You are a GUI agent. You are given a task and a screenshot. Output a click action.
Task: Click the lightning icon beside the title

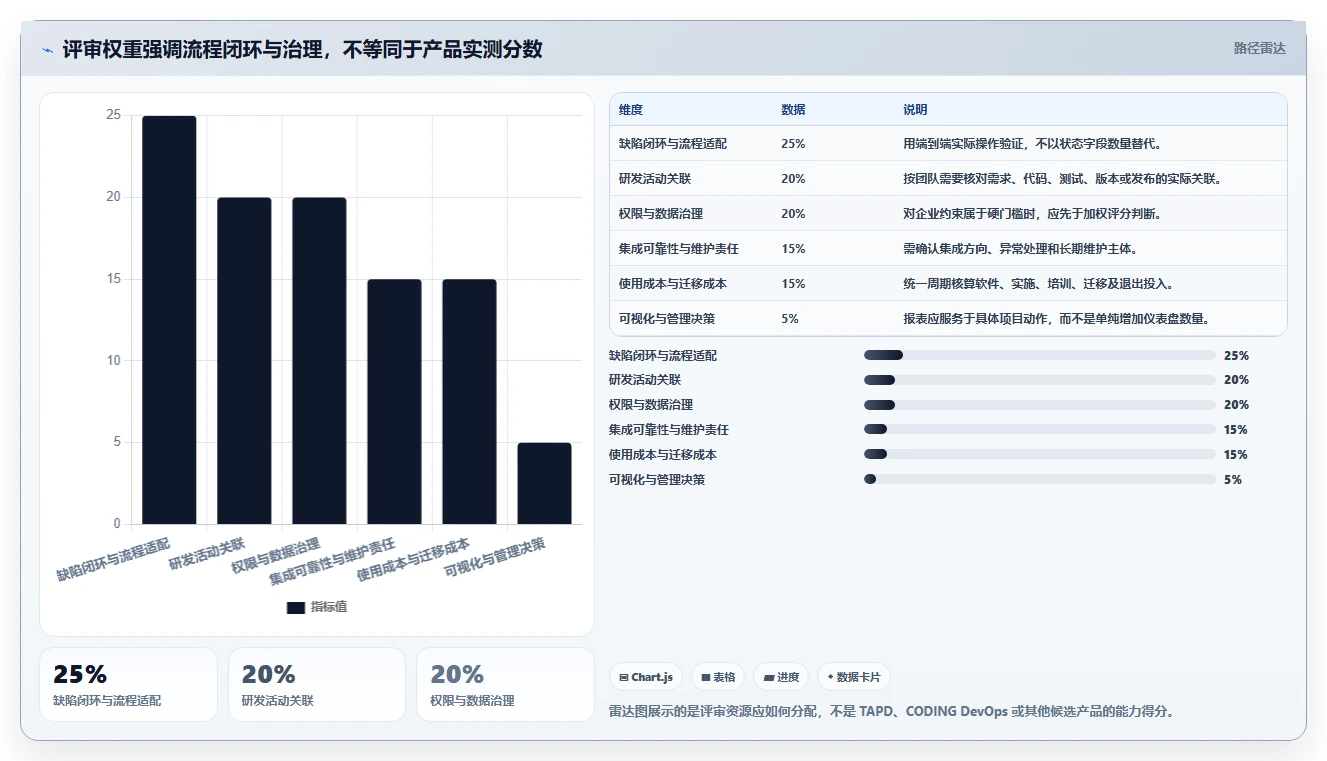point(48,50)
